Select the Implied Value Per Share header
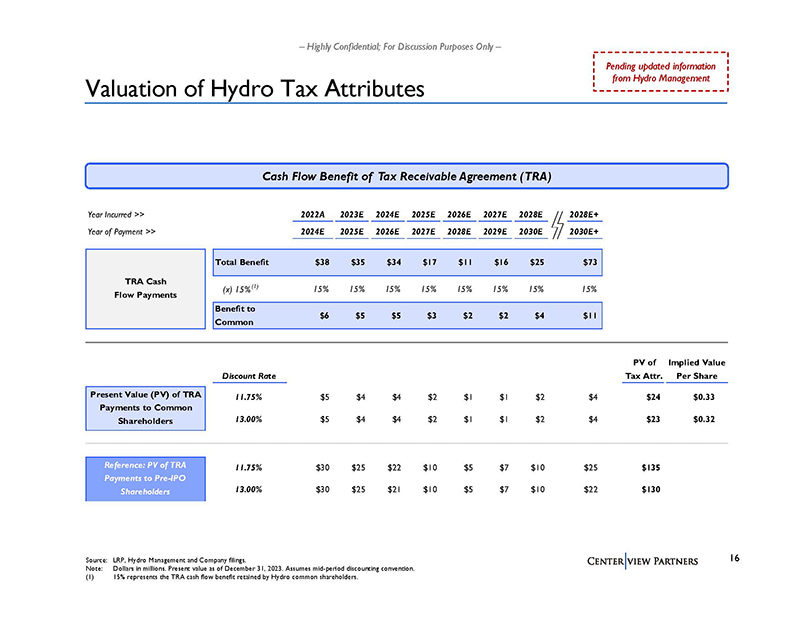Screen dimensions: 800x618 coord(699,369)
